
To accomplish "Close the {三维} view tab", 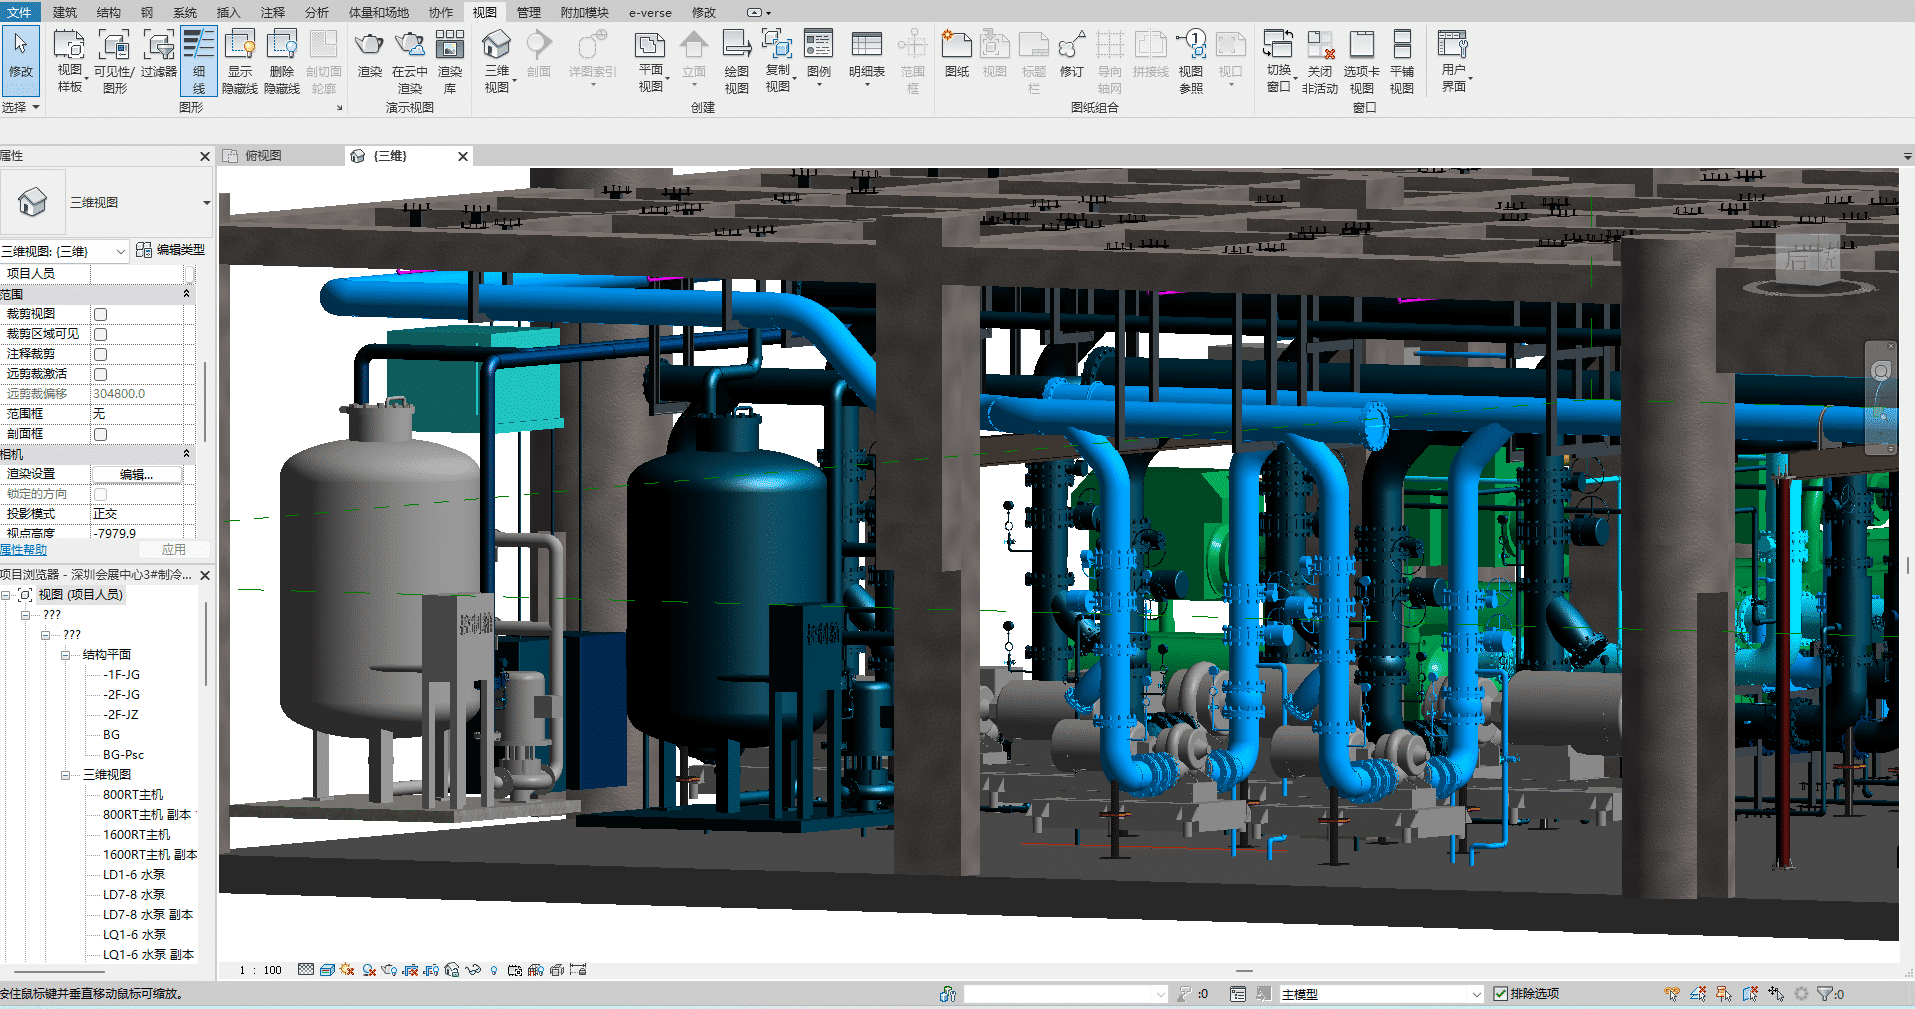I will pyautogui.click(x=463, y=156).
